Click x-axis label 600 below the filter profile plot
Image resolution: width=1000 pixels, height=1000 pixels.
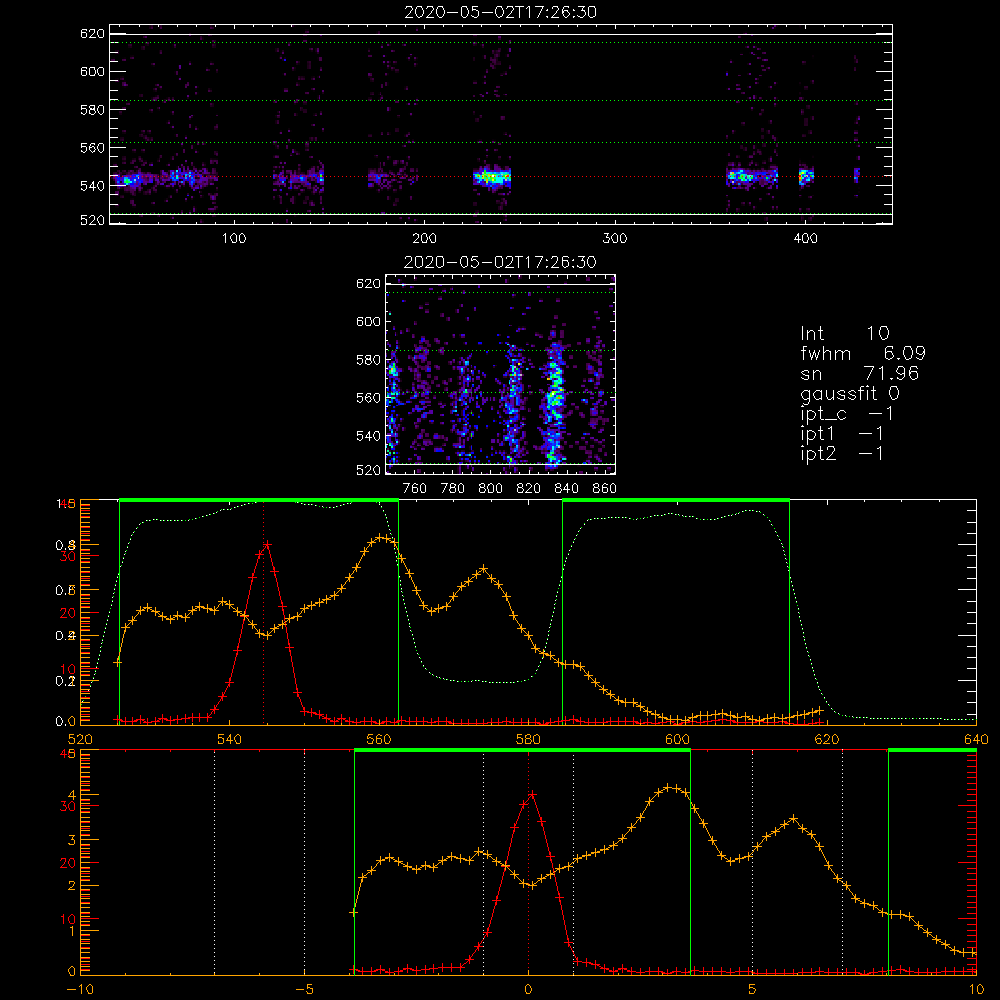(677, 739)
